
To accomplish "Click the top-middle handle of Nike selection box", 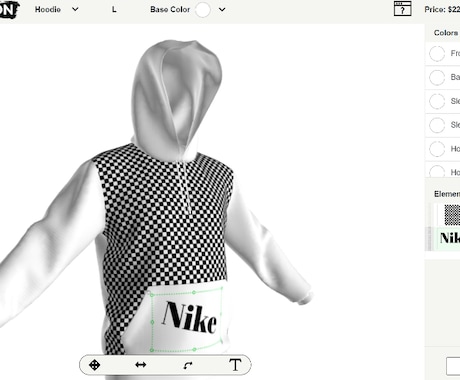I will (x=194, y=292).
